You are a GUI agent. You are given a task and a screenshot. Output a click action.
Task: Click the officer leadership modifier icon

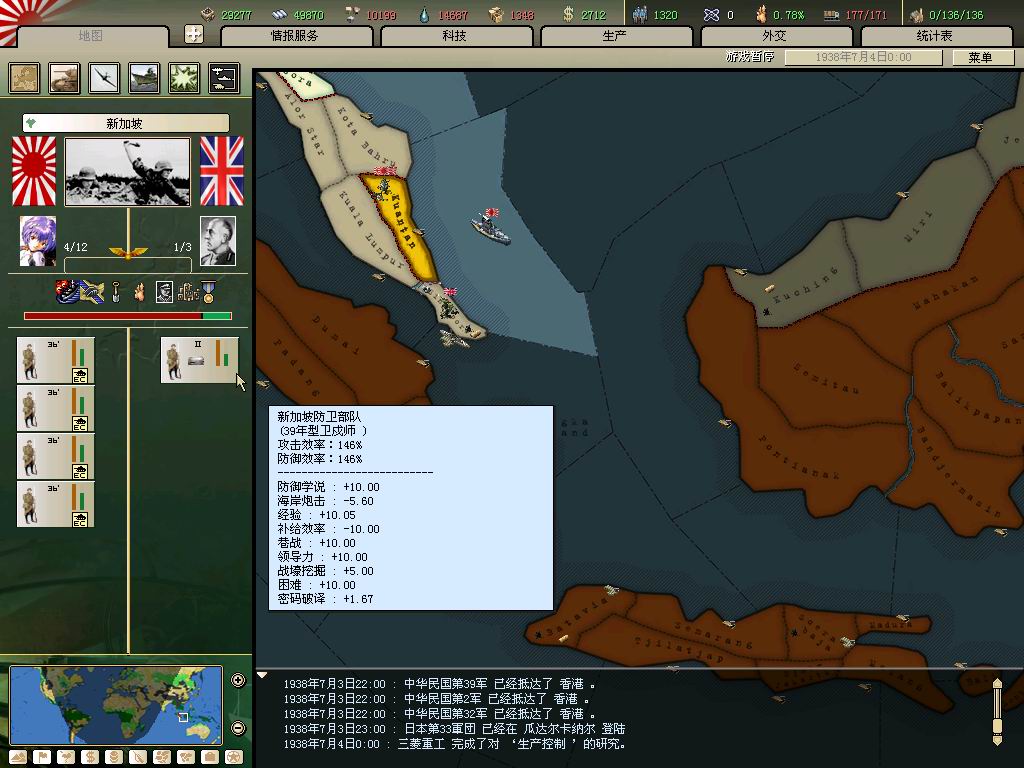tap(164, 292)
